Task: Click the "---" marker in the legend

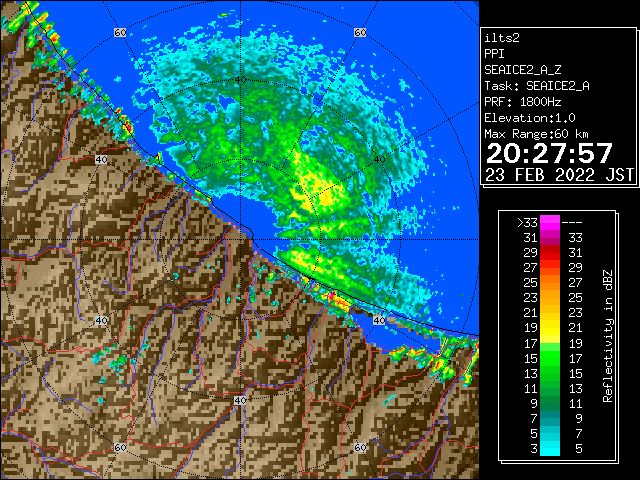Action: (x=572, y=223)
